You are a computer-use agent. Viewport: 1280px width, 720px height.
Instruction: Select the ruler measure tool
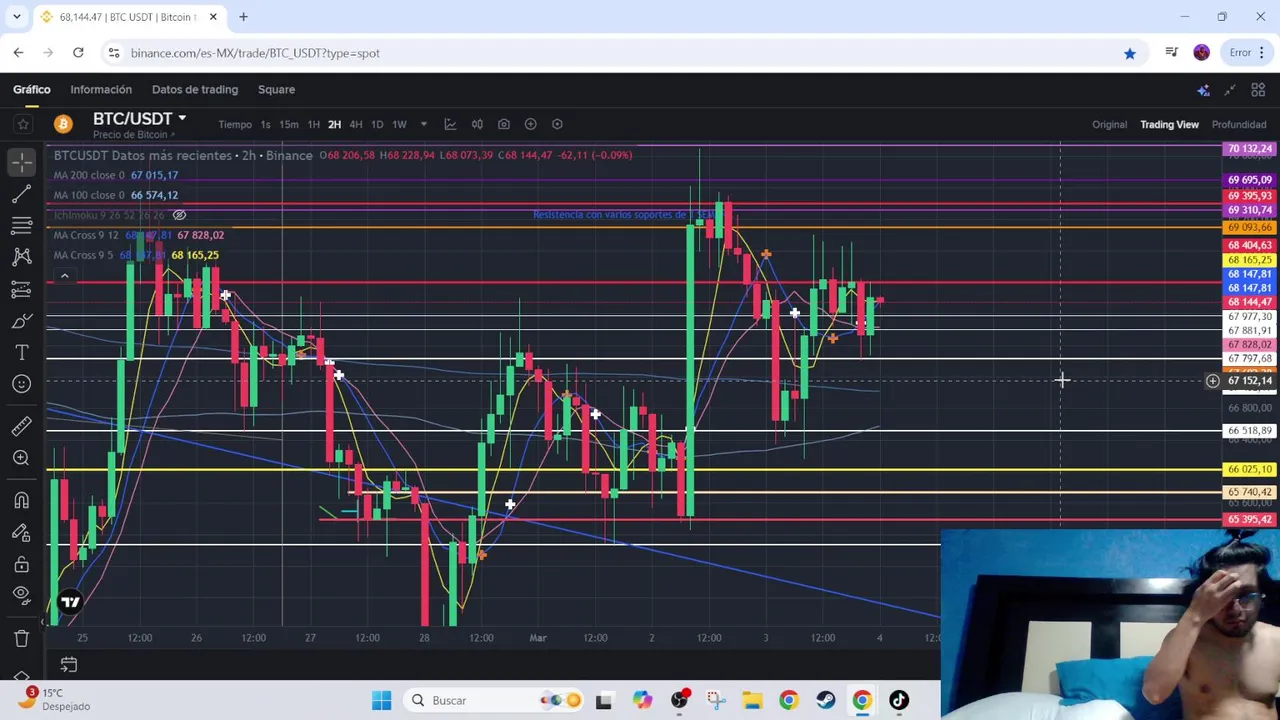[22, 427]
